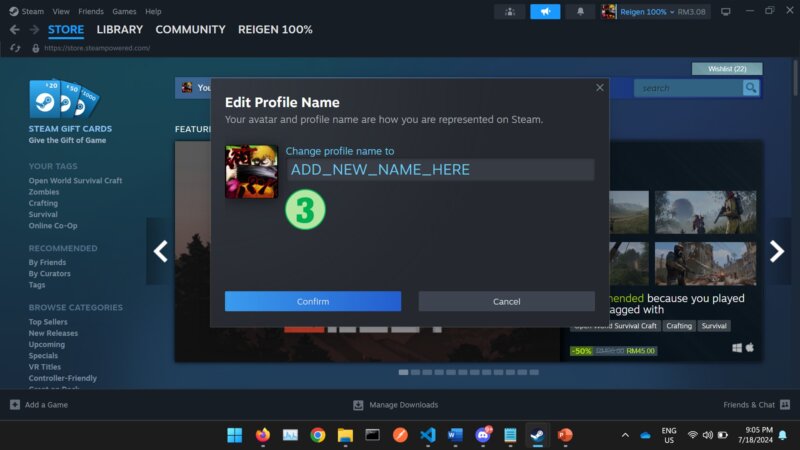Cancel the profile name change
The image size is (800, 450).
point(507,302)
